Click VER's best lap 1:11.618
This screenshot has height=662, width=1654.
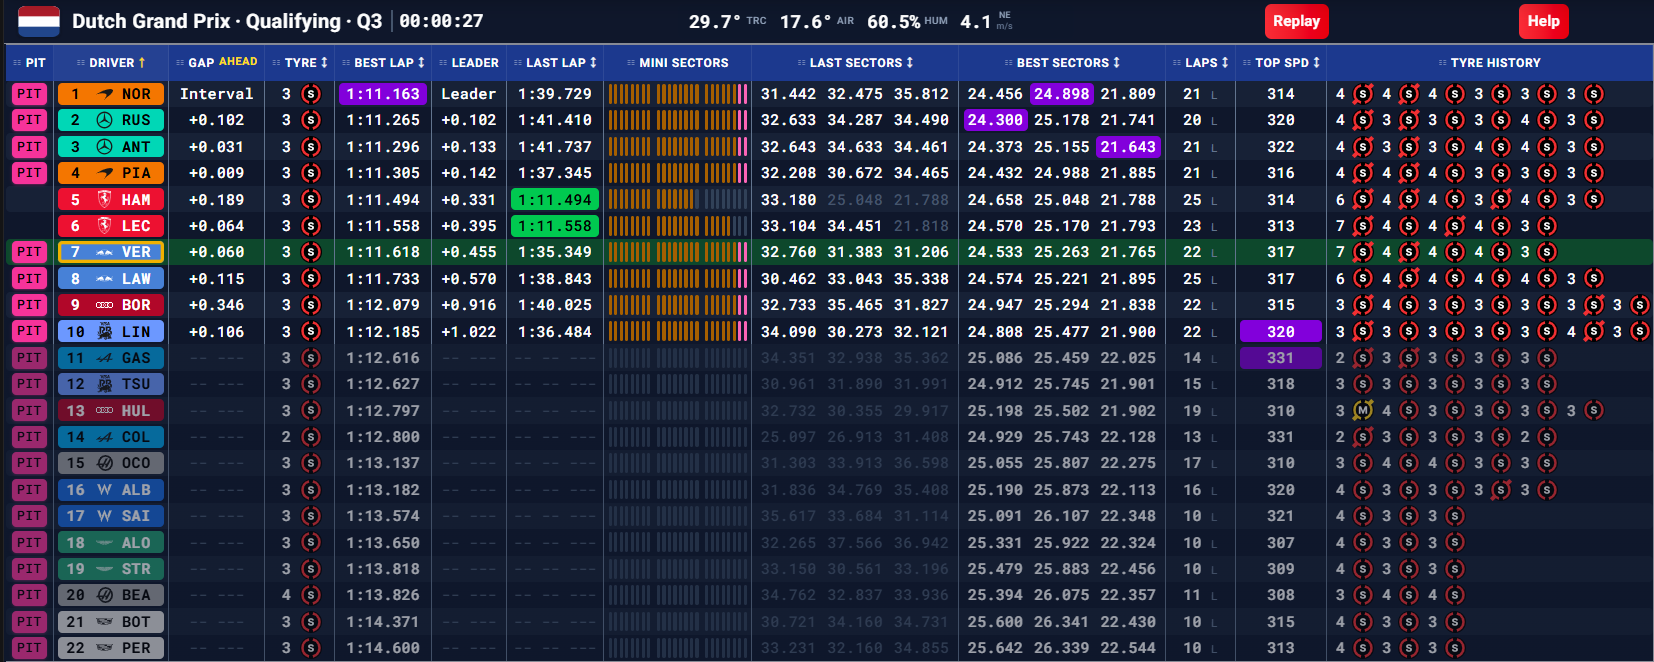click(x=383, y=252)
